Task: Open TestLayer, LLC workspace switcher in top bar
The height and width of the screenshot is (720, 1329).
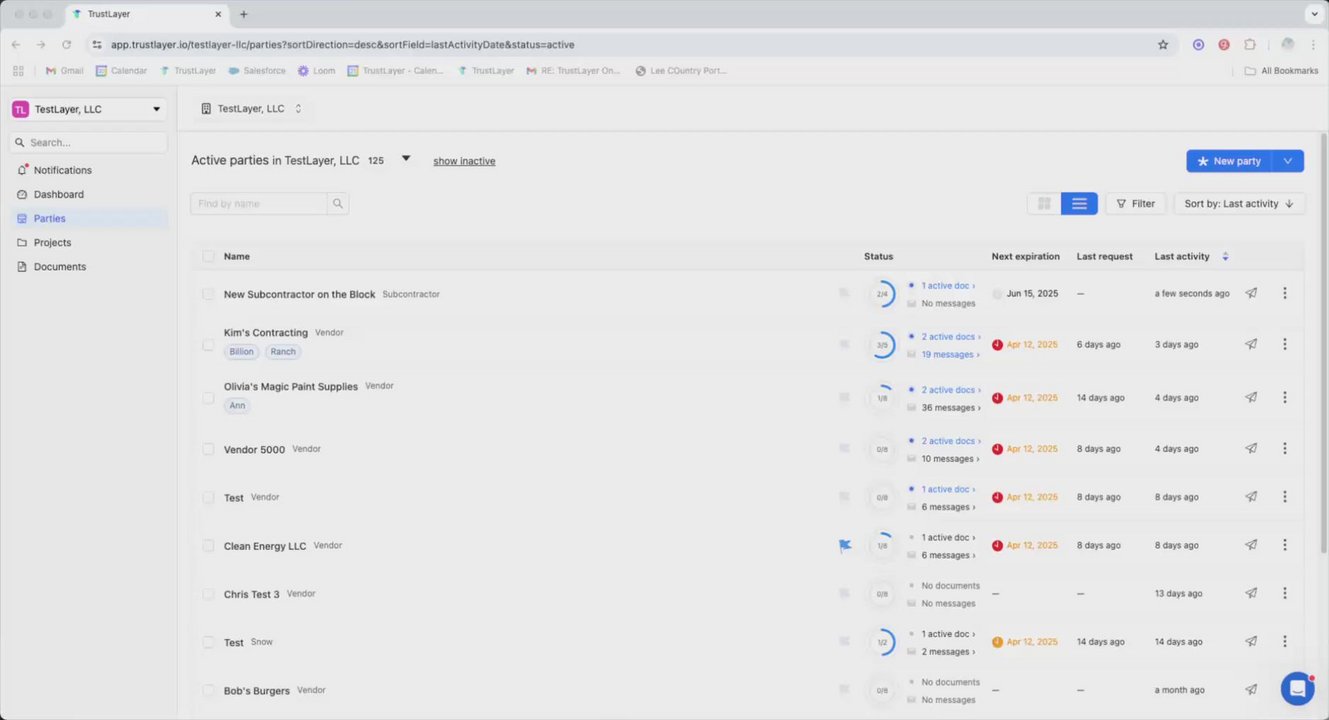Action: 251,108
